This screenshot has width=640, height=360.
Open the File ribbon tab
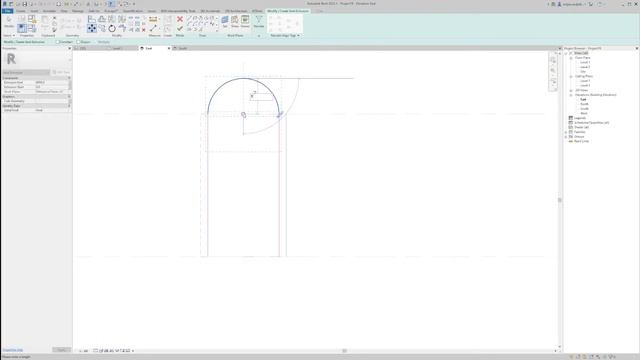[7, 11]
